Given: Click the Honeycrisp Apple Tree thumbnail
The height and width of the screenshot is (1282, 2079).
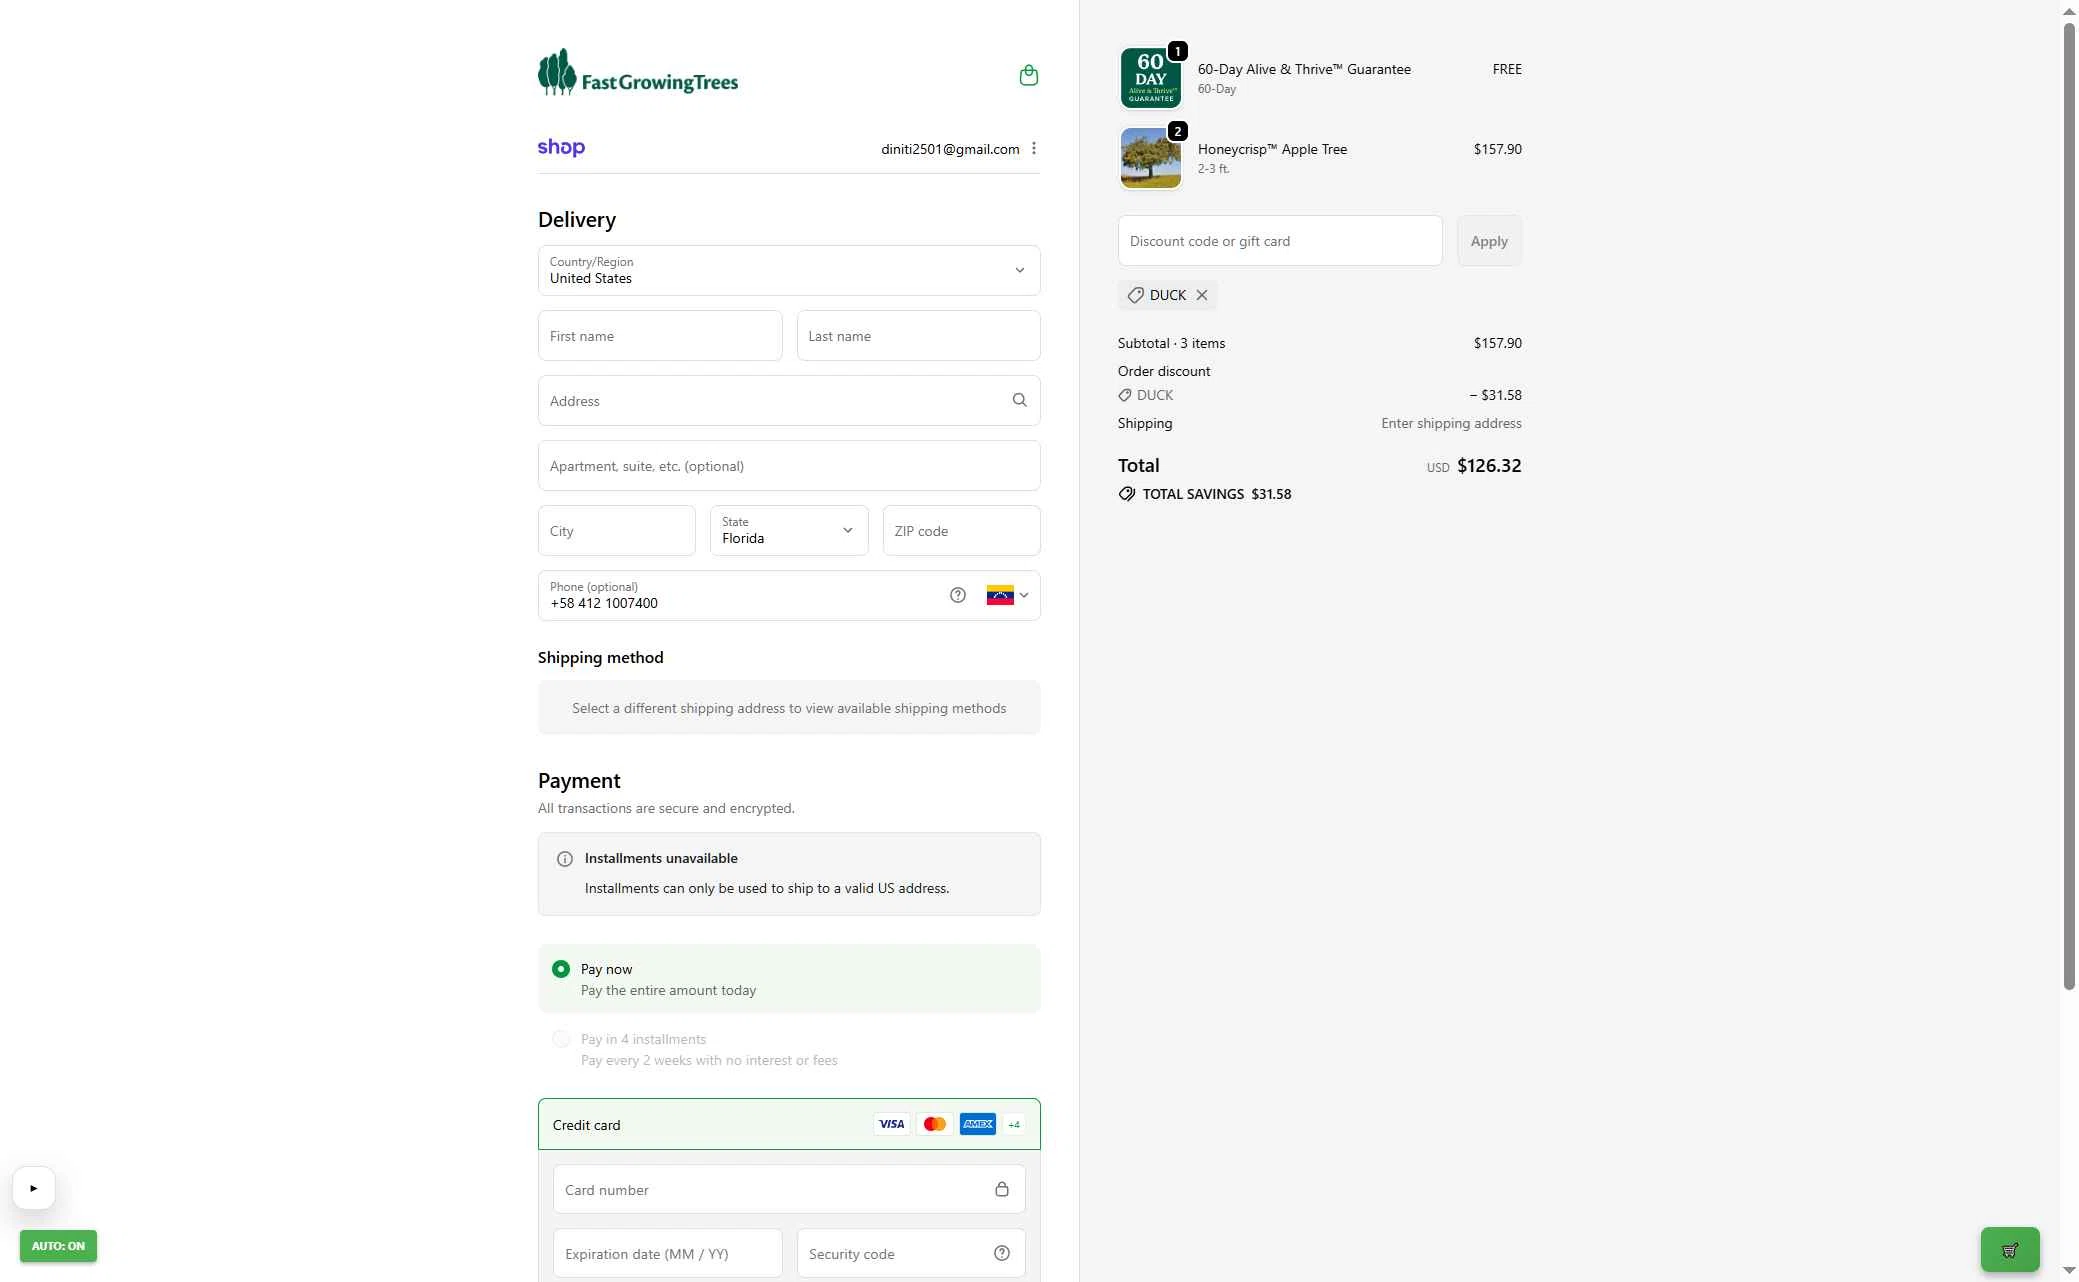Looking at the screenshot, I should click(1150, 158).
